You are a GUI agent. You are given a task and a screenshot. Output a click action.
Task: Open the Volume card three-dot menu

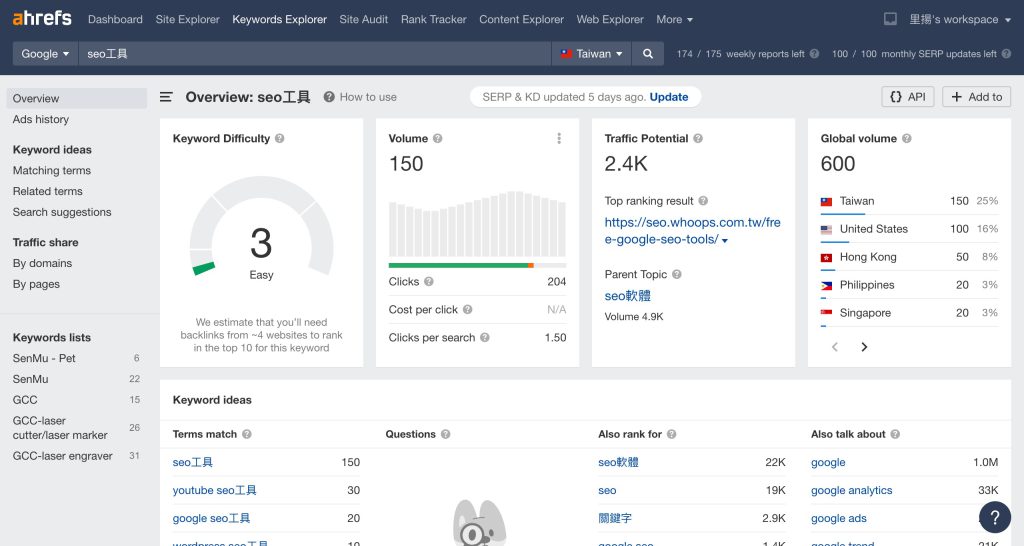click(559, 139)
